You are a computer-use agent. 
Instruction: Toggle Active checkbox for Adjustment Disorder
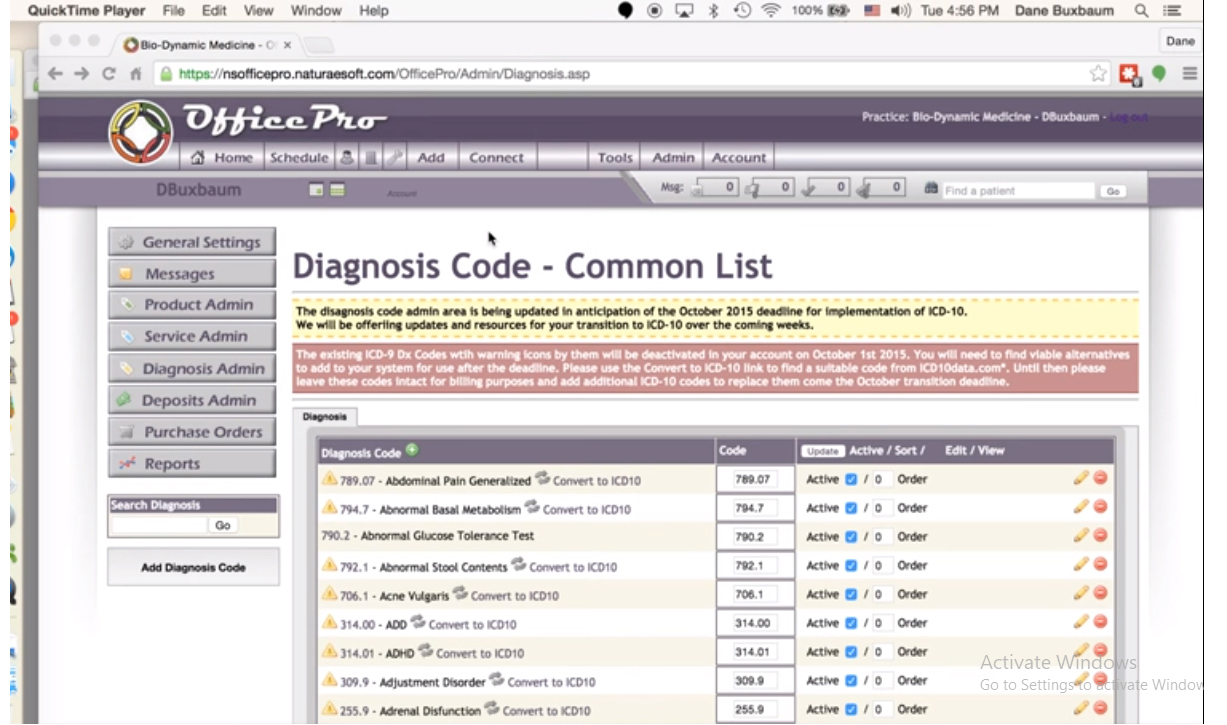coord(852,680)
